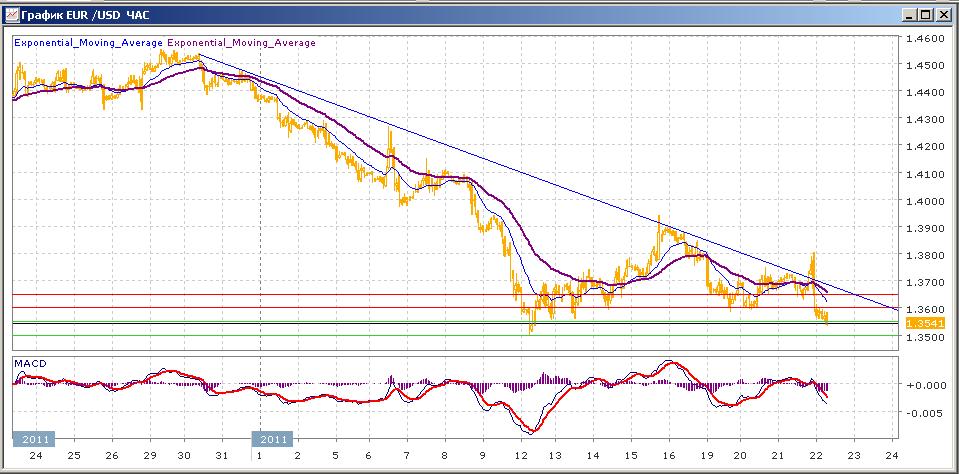The height and width of the screenshot is (474, 959).
Task: Click the 1.3900 price axis label
Action: click(925, 228)
